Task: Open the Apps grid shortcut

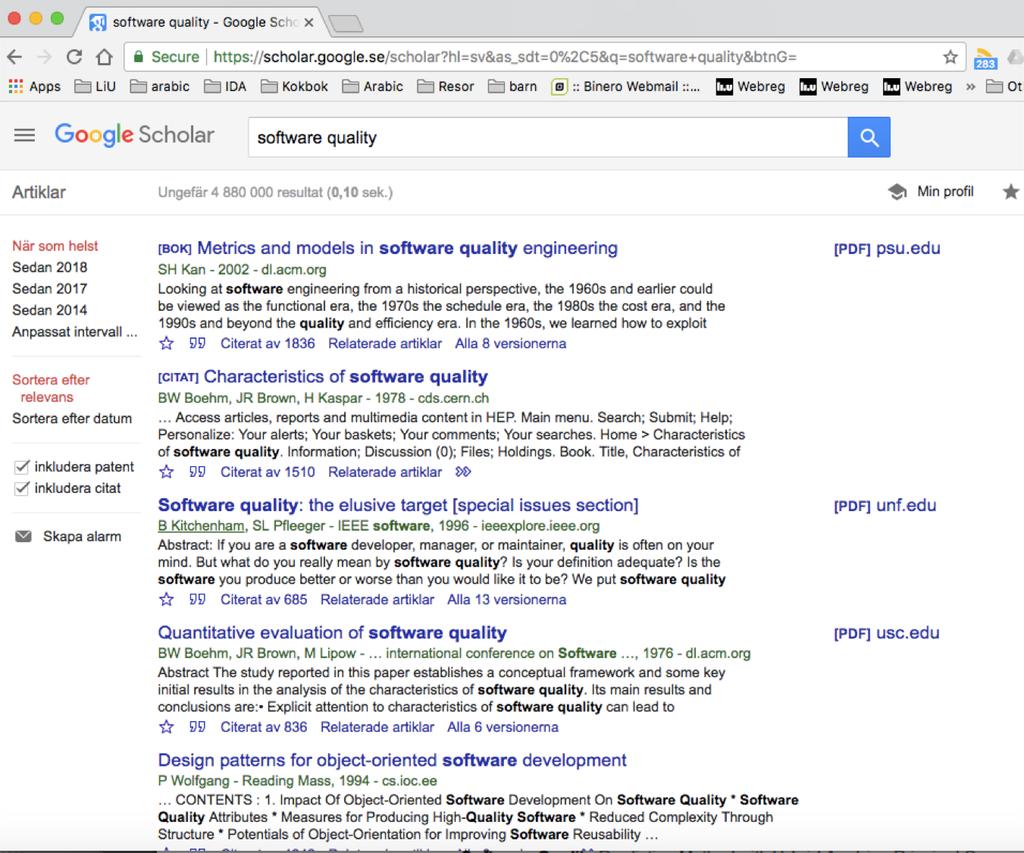Action: (x=35, y=86)
